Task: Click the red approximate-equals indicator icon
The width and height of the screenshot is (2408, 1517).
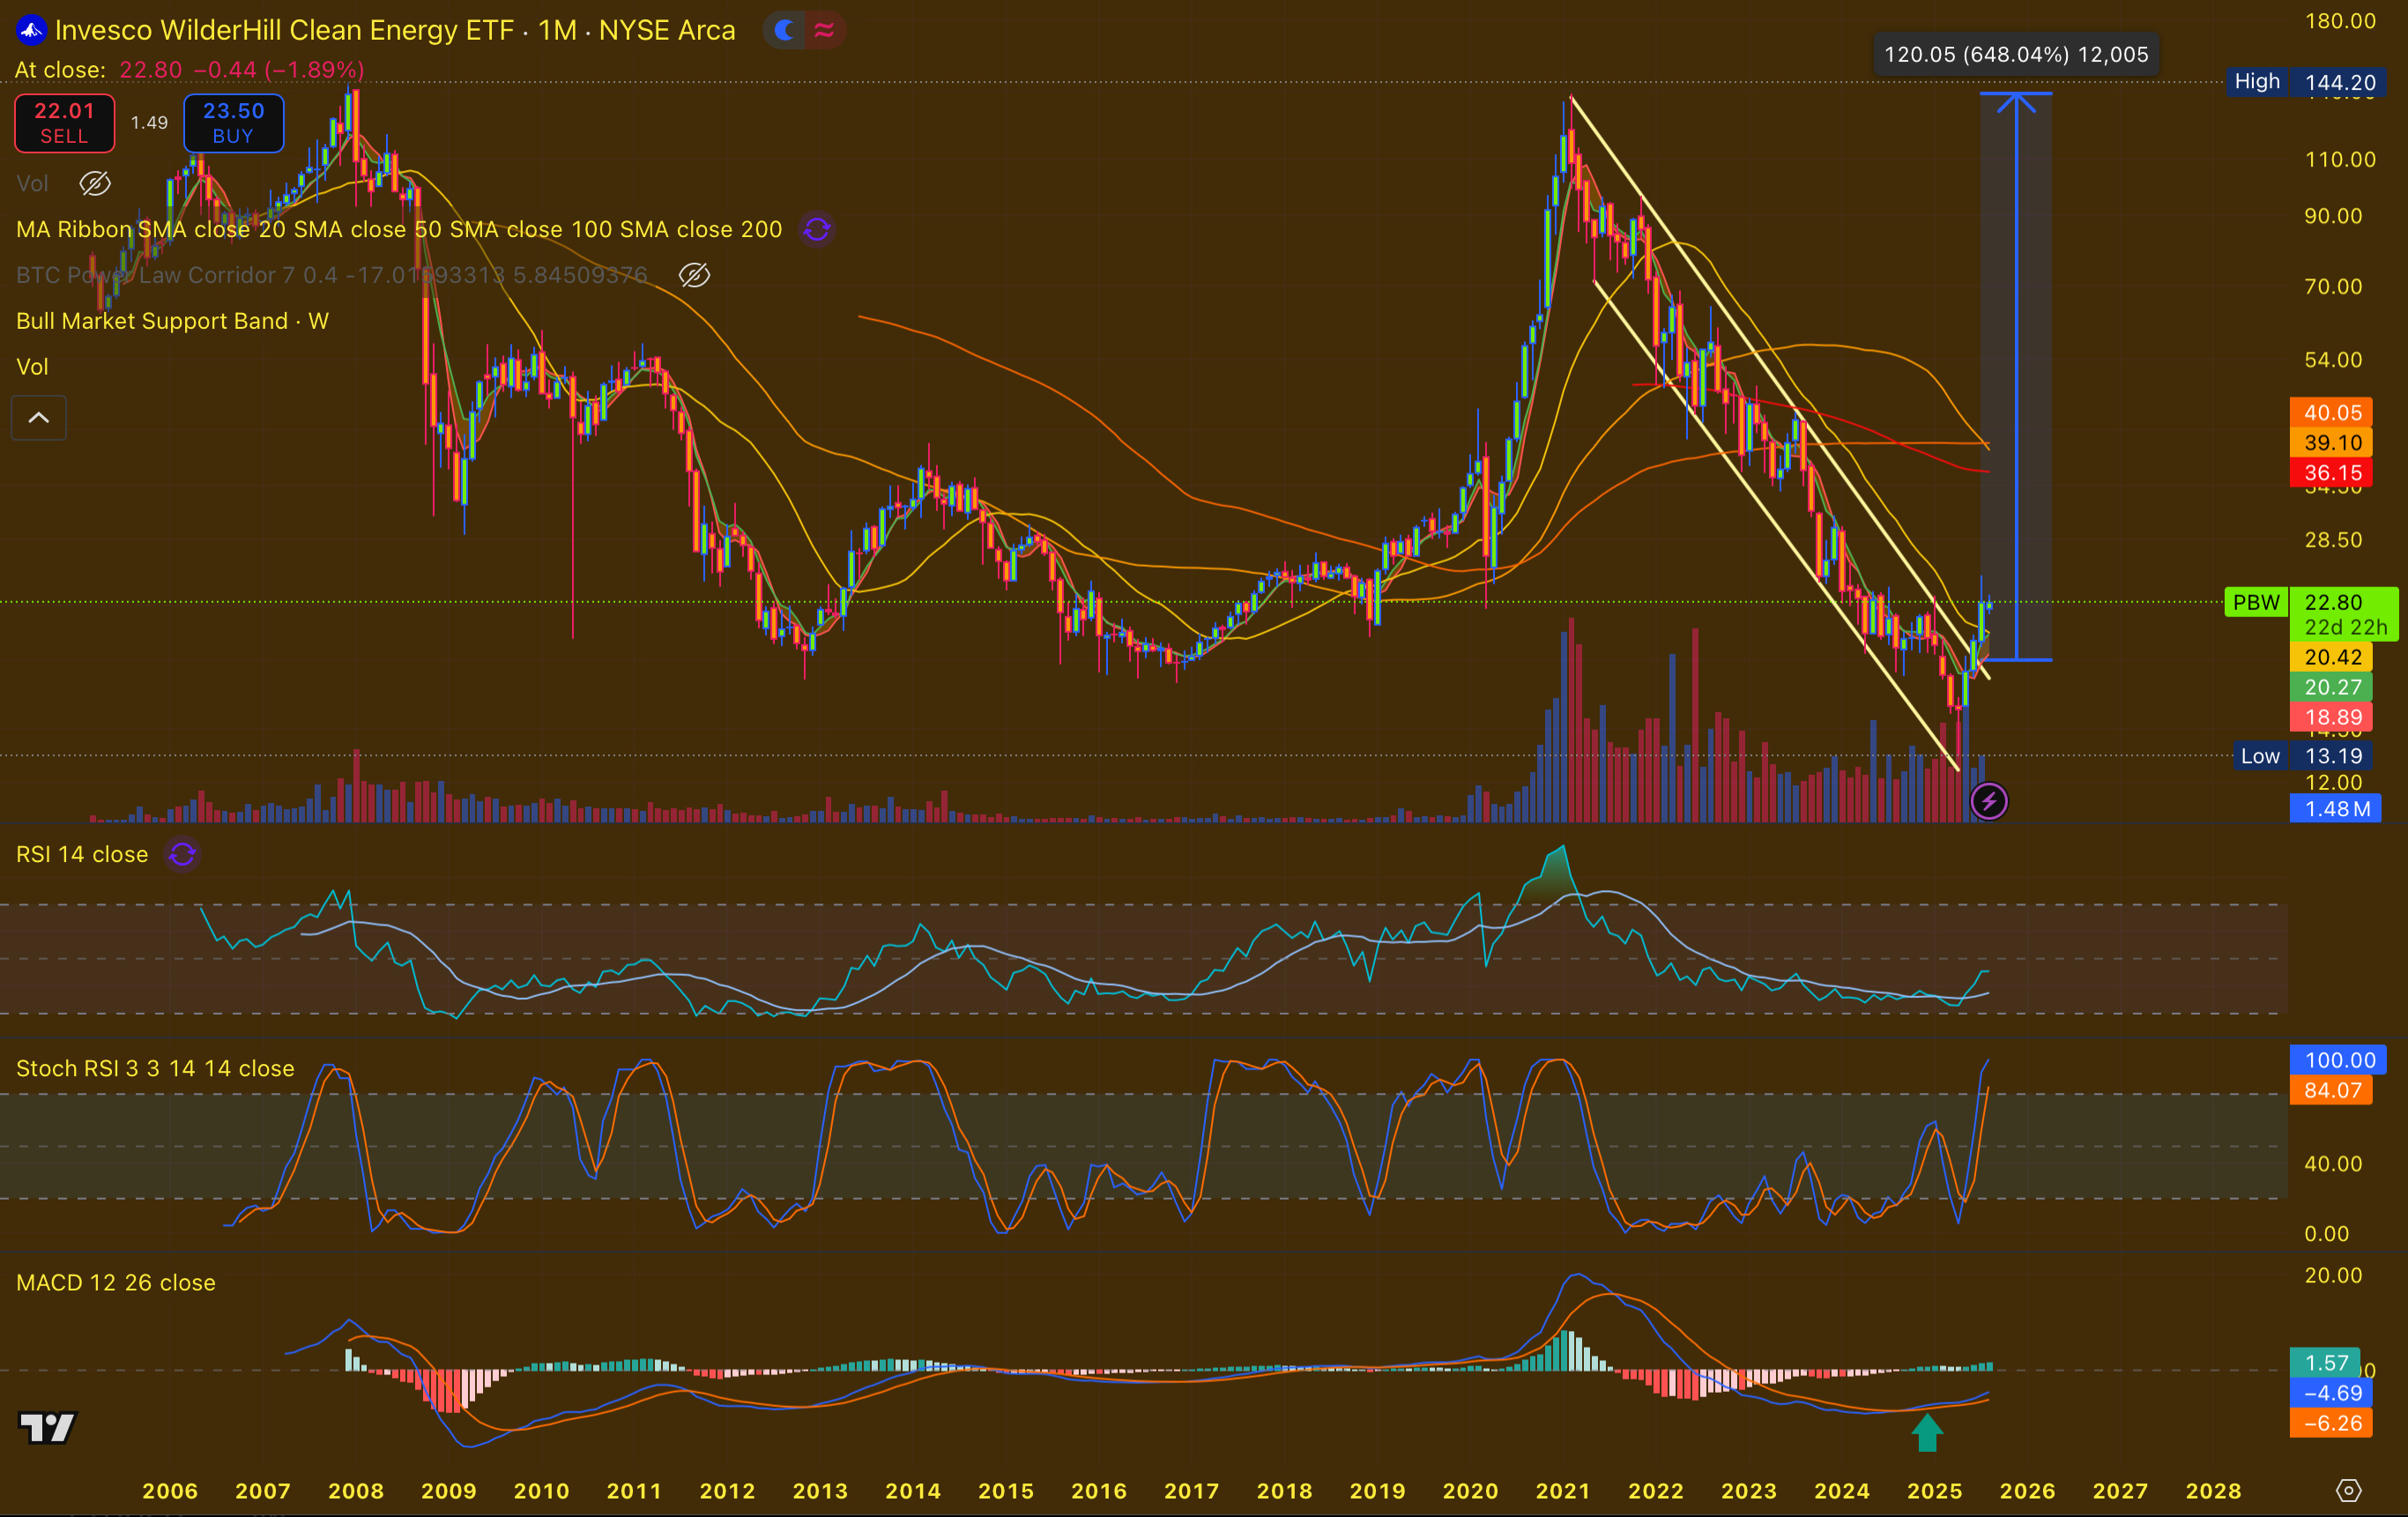Action: [824, 30]
